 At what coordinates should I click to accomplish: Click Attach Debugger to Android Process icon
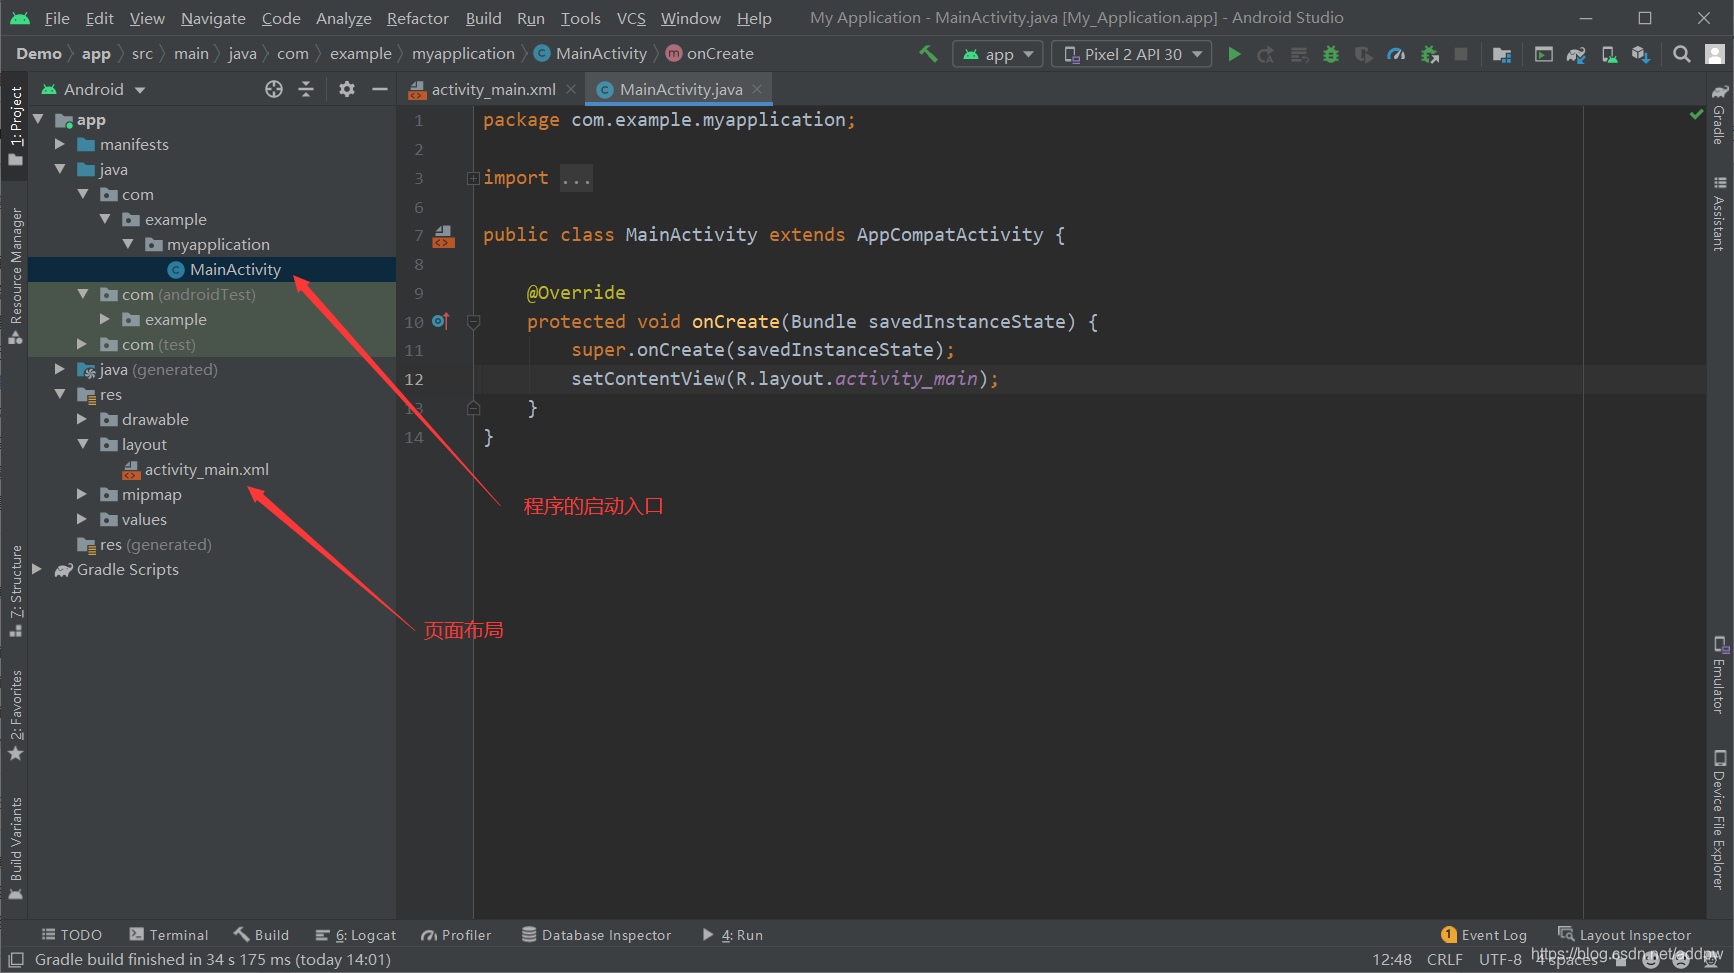[x=1430, y=54]
